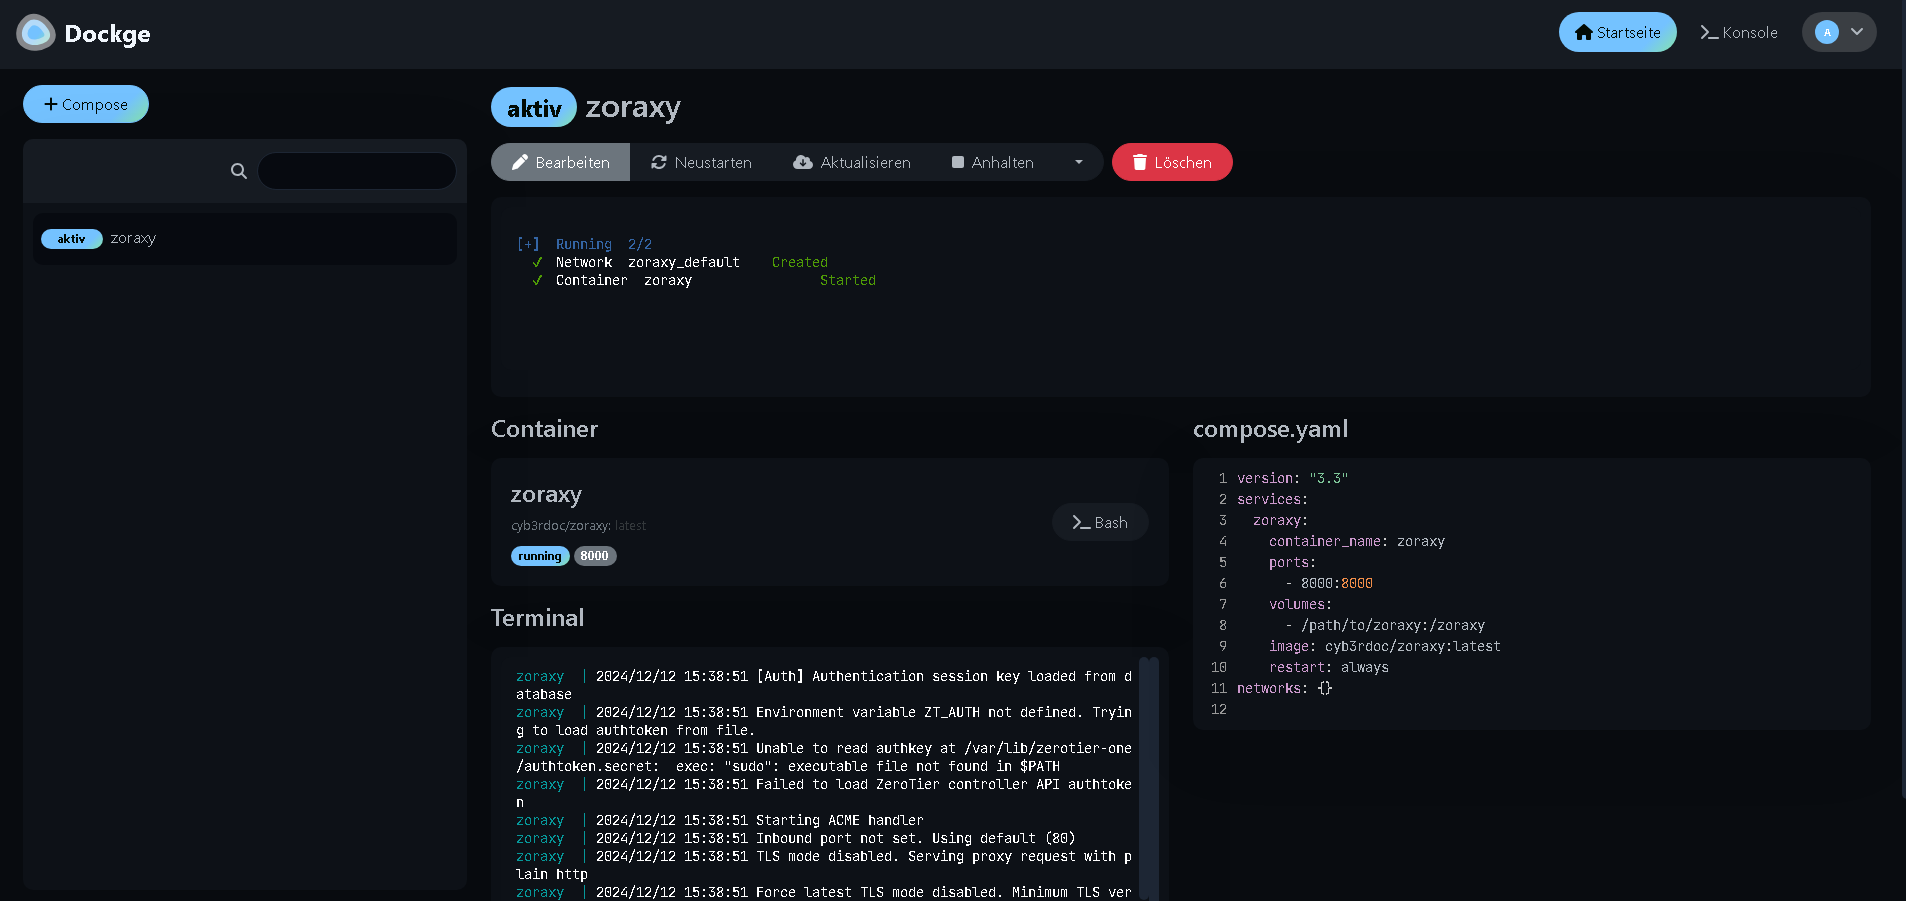Create a new stack with Compose button
Screen dimensions: 1906x901
pyautogui.click(x=86, y=104)
